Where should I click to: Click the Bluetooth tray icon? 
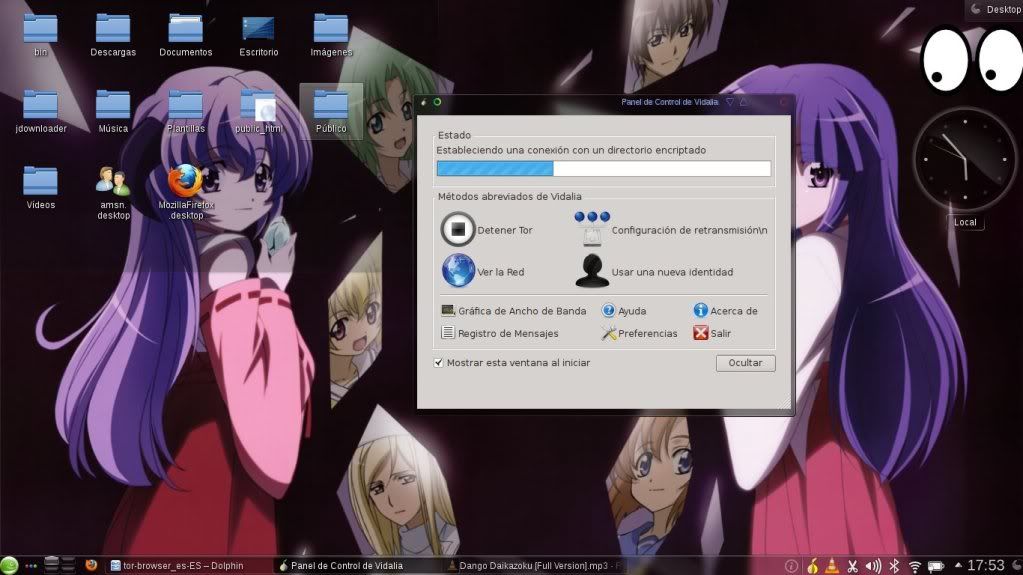894,566
